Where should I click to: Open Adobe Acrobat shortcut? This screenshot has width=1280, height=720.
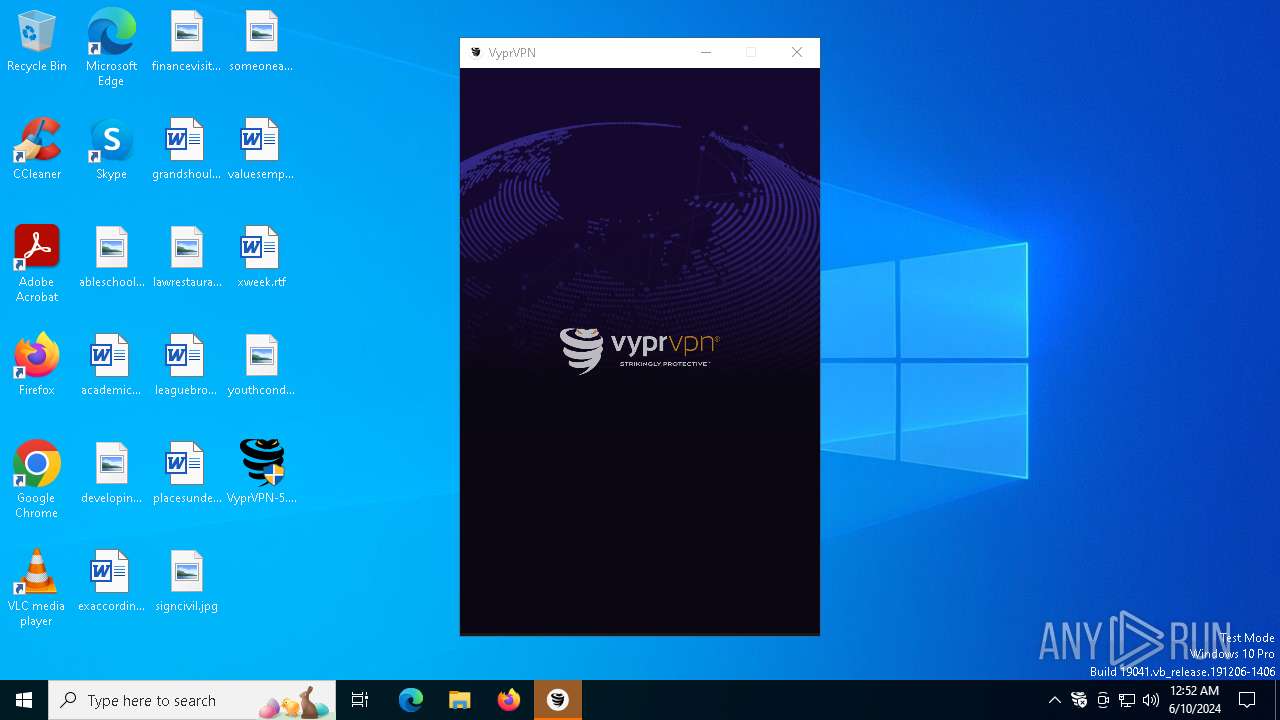[37, 264]
